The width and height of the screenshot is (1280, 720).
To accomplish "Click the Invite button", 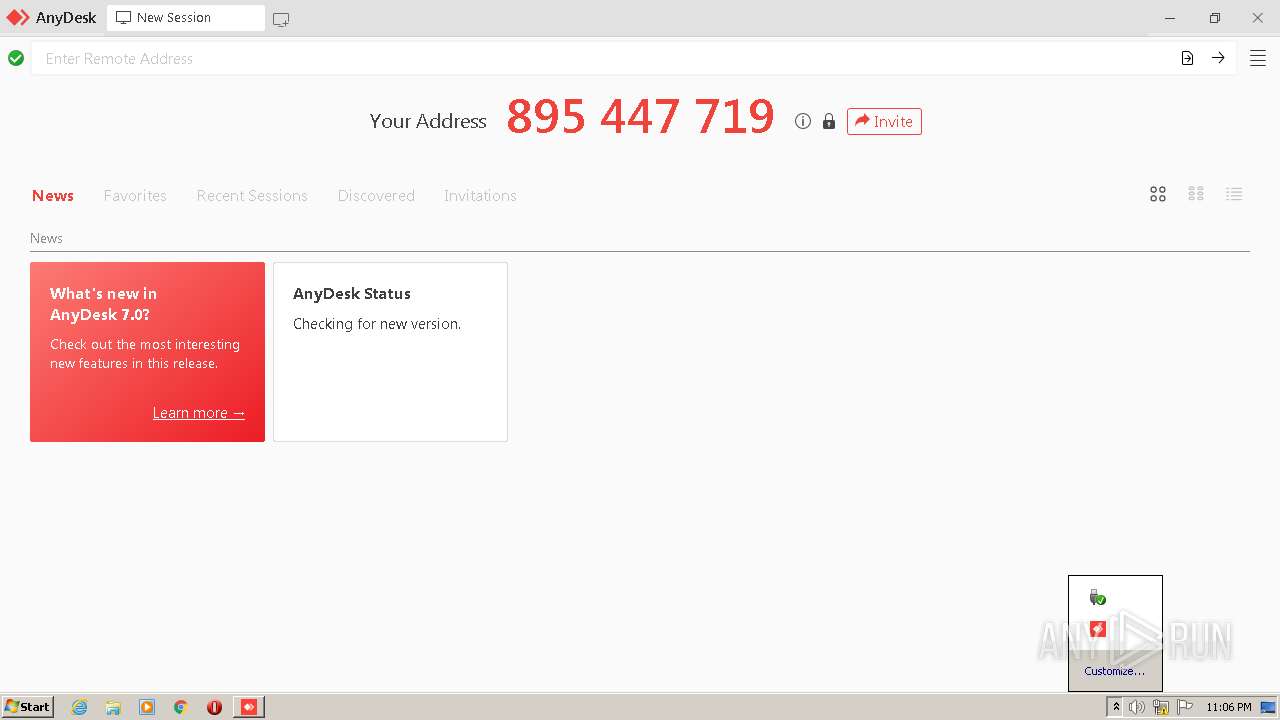I will pos(884,121).
